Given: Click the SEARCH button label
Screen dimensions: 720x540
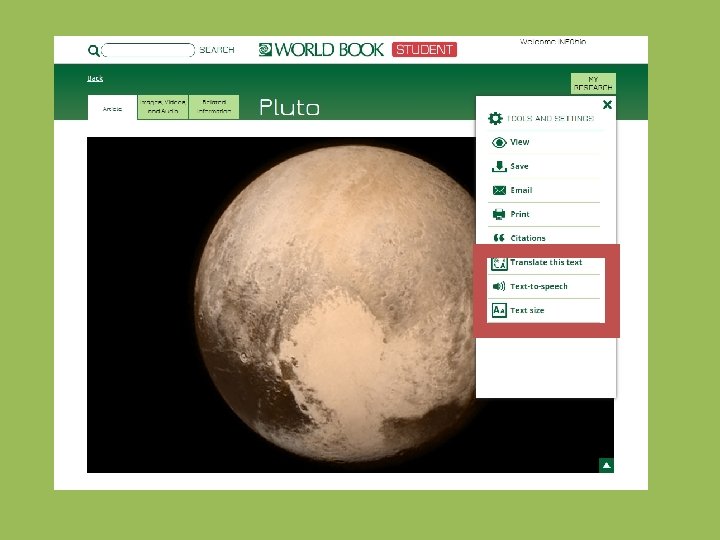Looking at the screenshot, I should (217, 50).
